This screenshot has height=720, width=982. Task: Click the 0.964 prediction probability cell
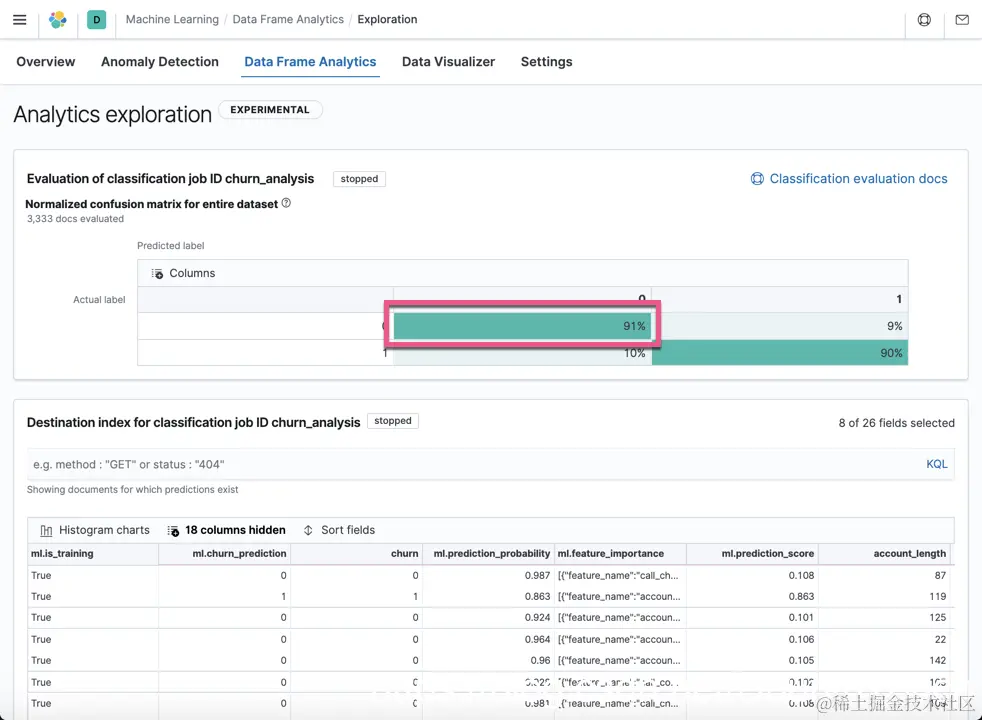click(x=488, y=639)
